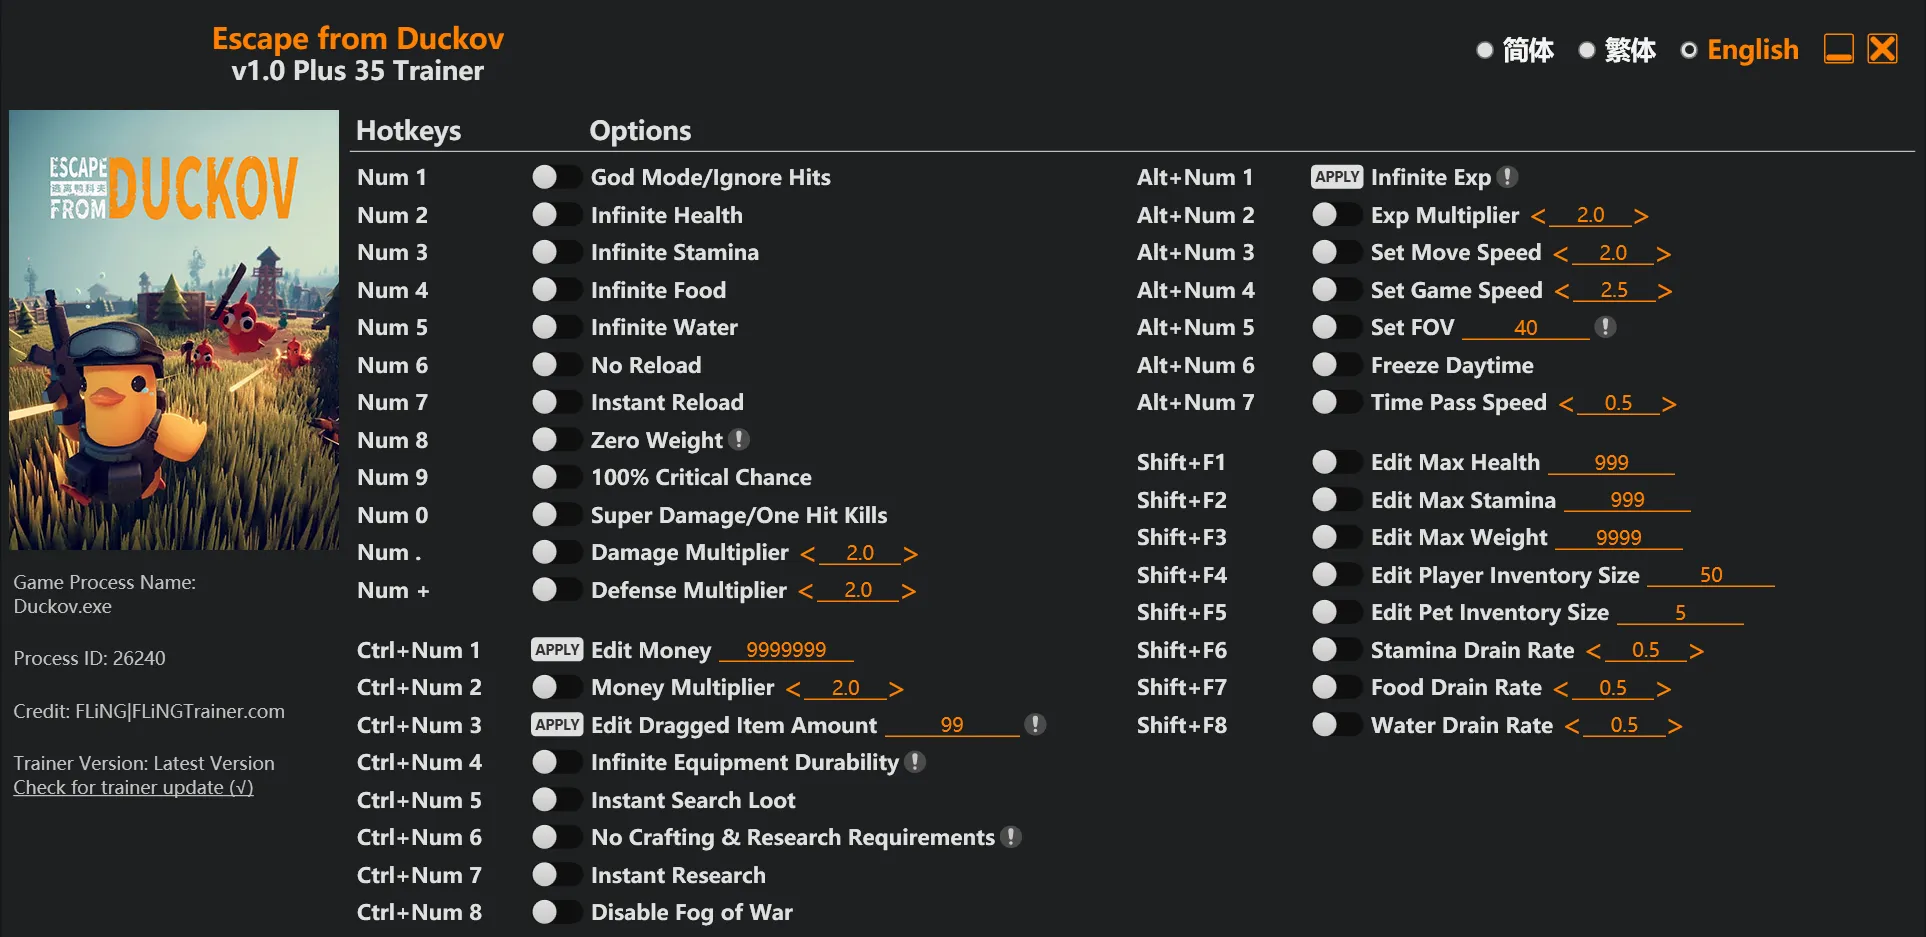Viewport: 1926px width, 937px height.
Task: Click the Escape from Duckov cover art
Action: click(174, 330)
